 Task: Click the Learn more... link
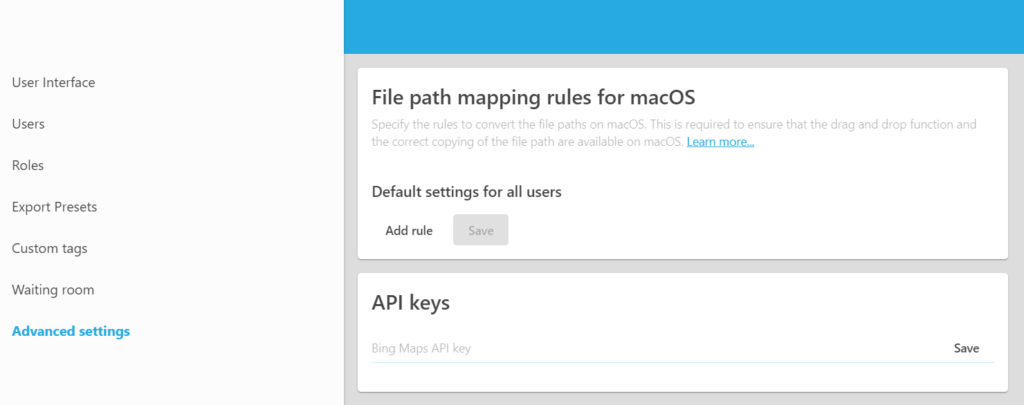[720, 143]
